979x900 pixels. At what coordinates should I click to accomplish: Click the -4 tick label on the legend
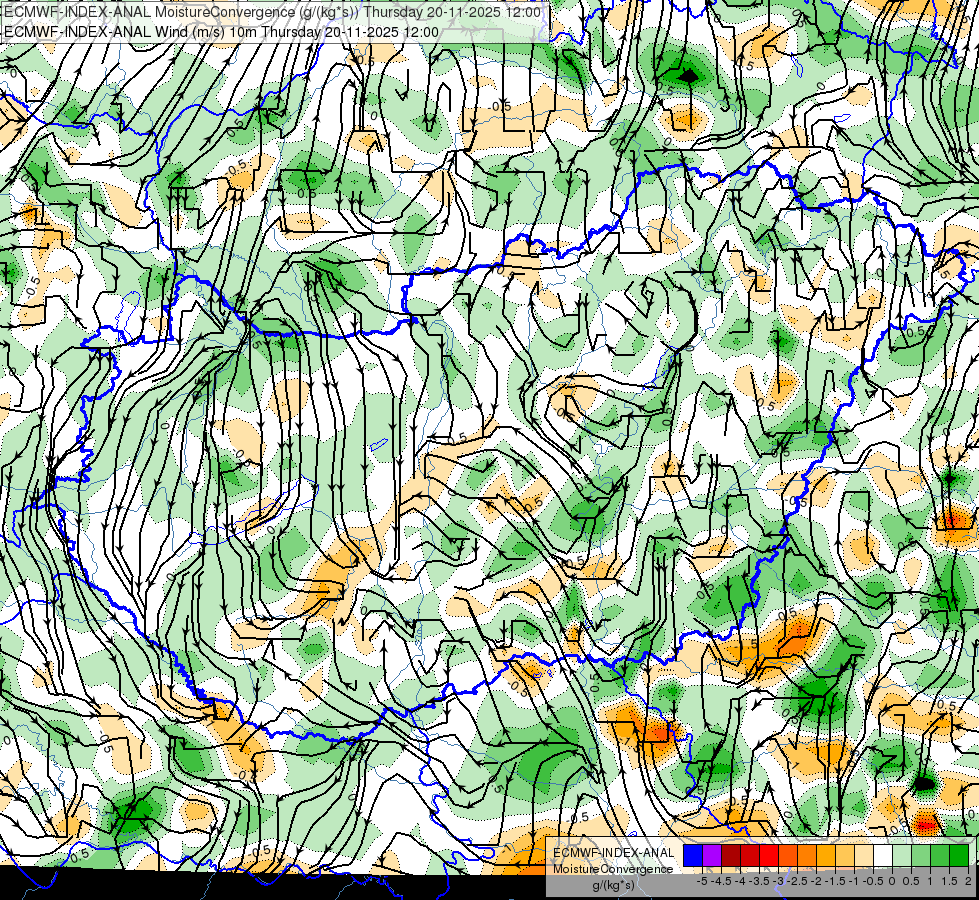pyautogui.click(x=740, y=881)
